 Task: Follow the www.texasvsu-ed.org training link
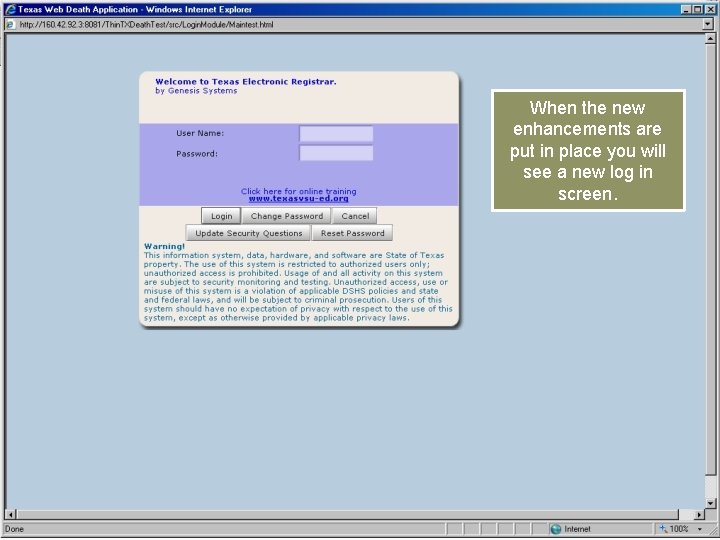pos(298,199)
